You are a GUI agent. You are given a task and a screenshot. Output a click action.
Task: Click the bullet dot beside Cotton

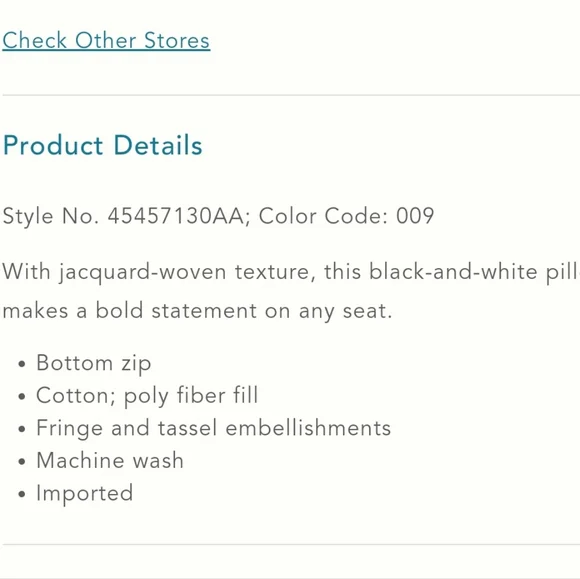pyautogui.click(x=22, y=397)
